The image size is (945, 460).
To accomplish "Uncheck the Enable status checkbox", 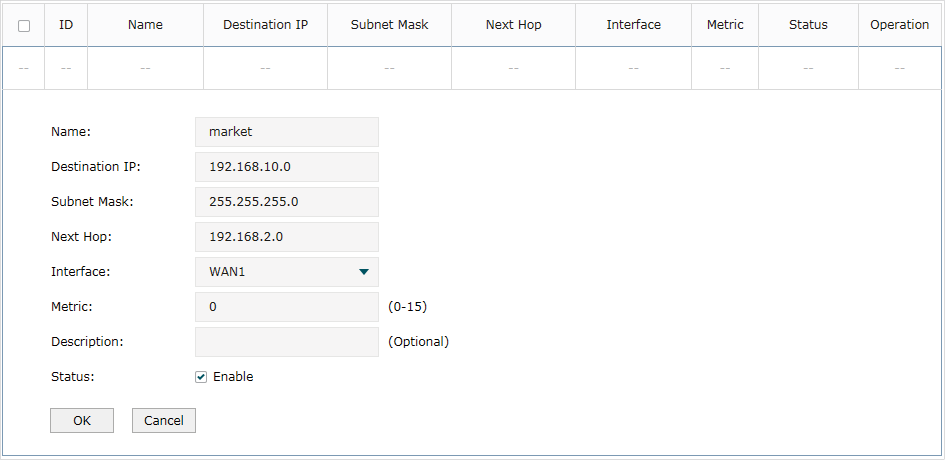I will coord(201,377).
